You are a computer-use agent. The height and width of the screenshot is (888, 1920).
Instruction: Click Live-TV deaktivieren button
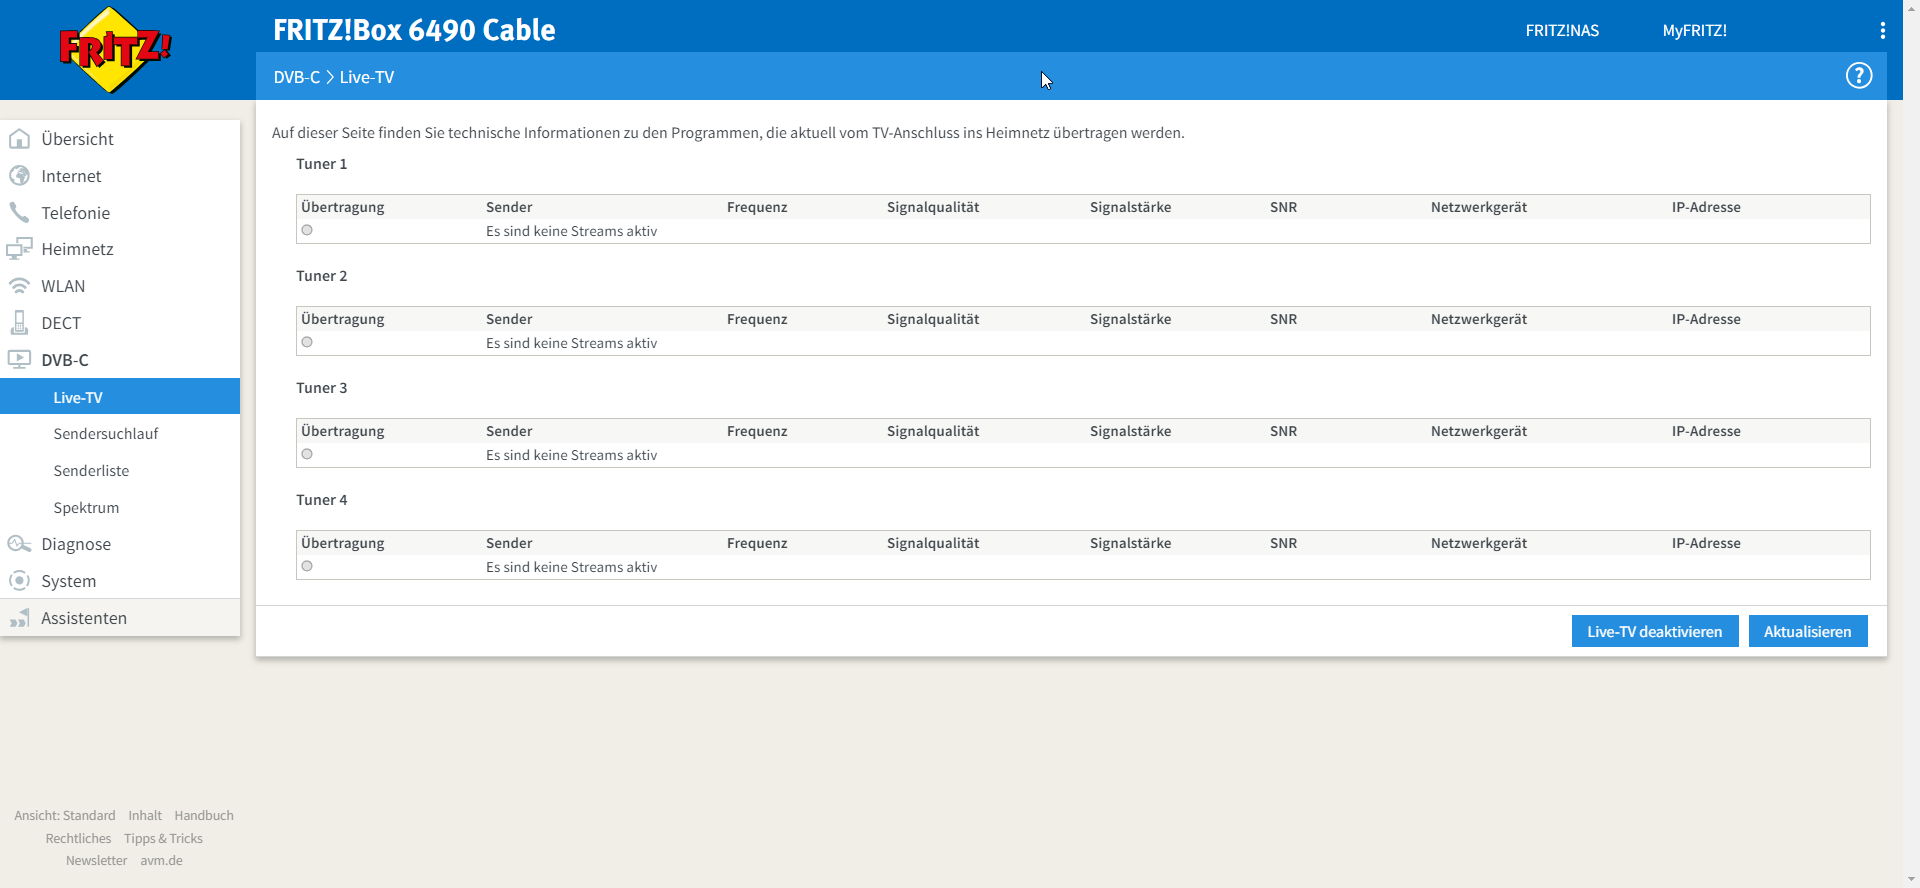tap(1655, 631)
